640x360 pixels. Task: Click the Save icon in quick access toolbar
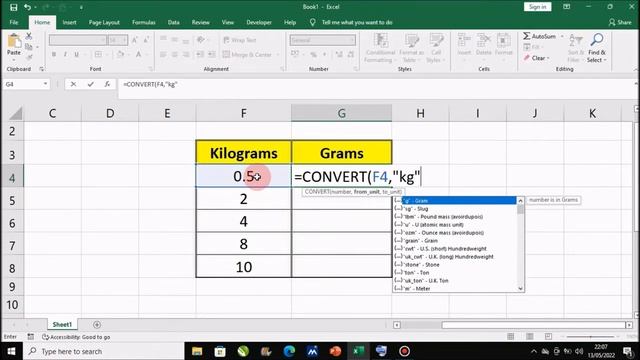(13, 7)
